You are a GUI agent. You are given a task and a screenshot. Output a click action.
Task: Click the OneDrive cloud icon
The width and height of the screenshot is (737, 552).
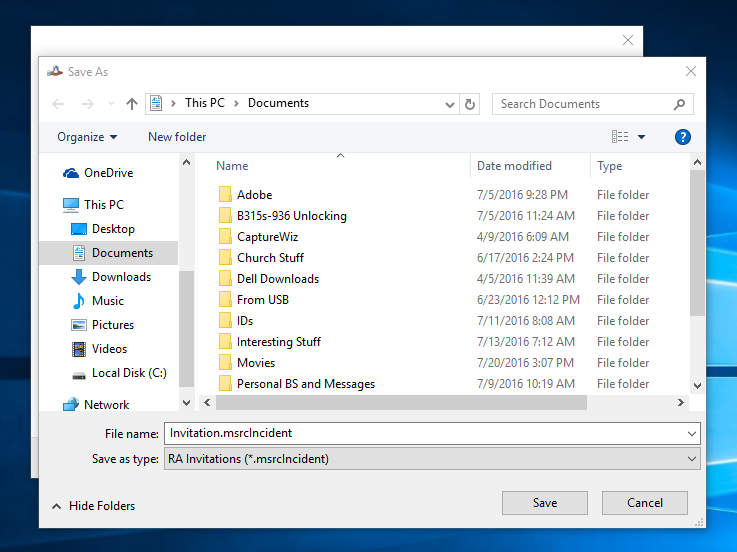(71, 173)
